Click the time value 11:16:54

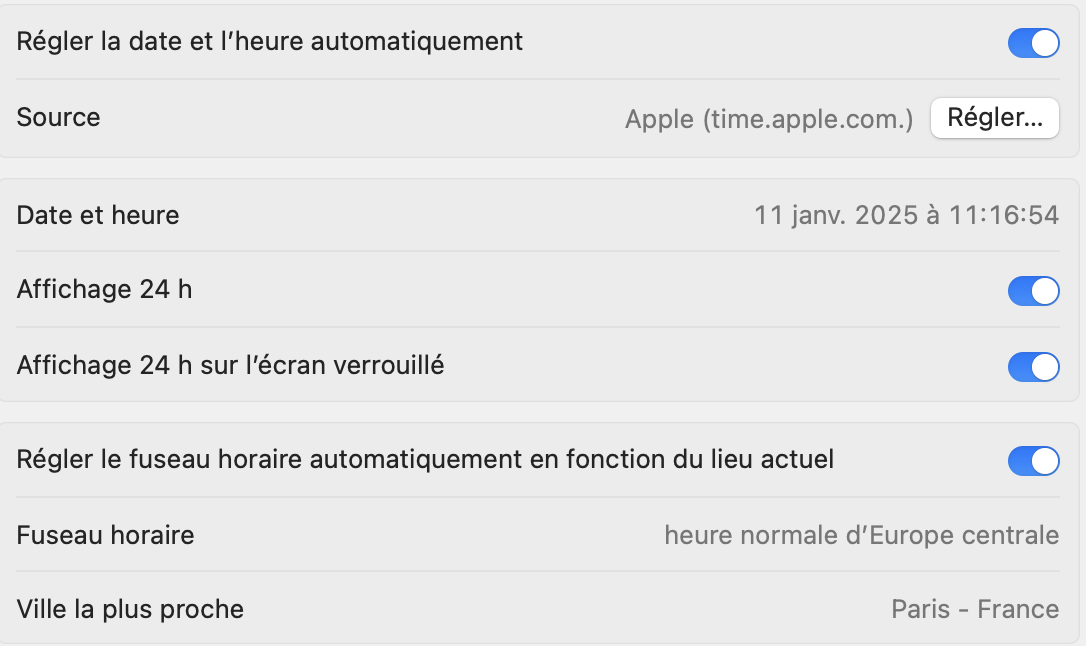pos(1003,215)
